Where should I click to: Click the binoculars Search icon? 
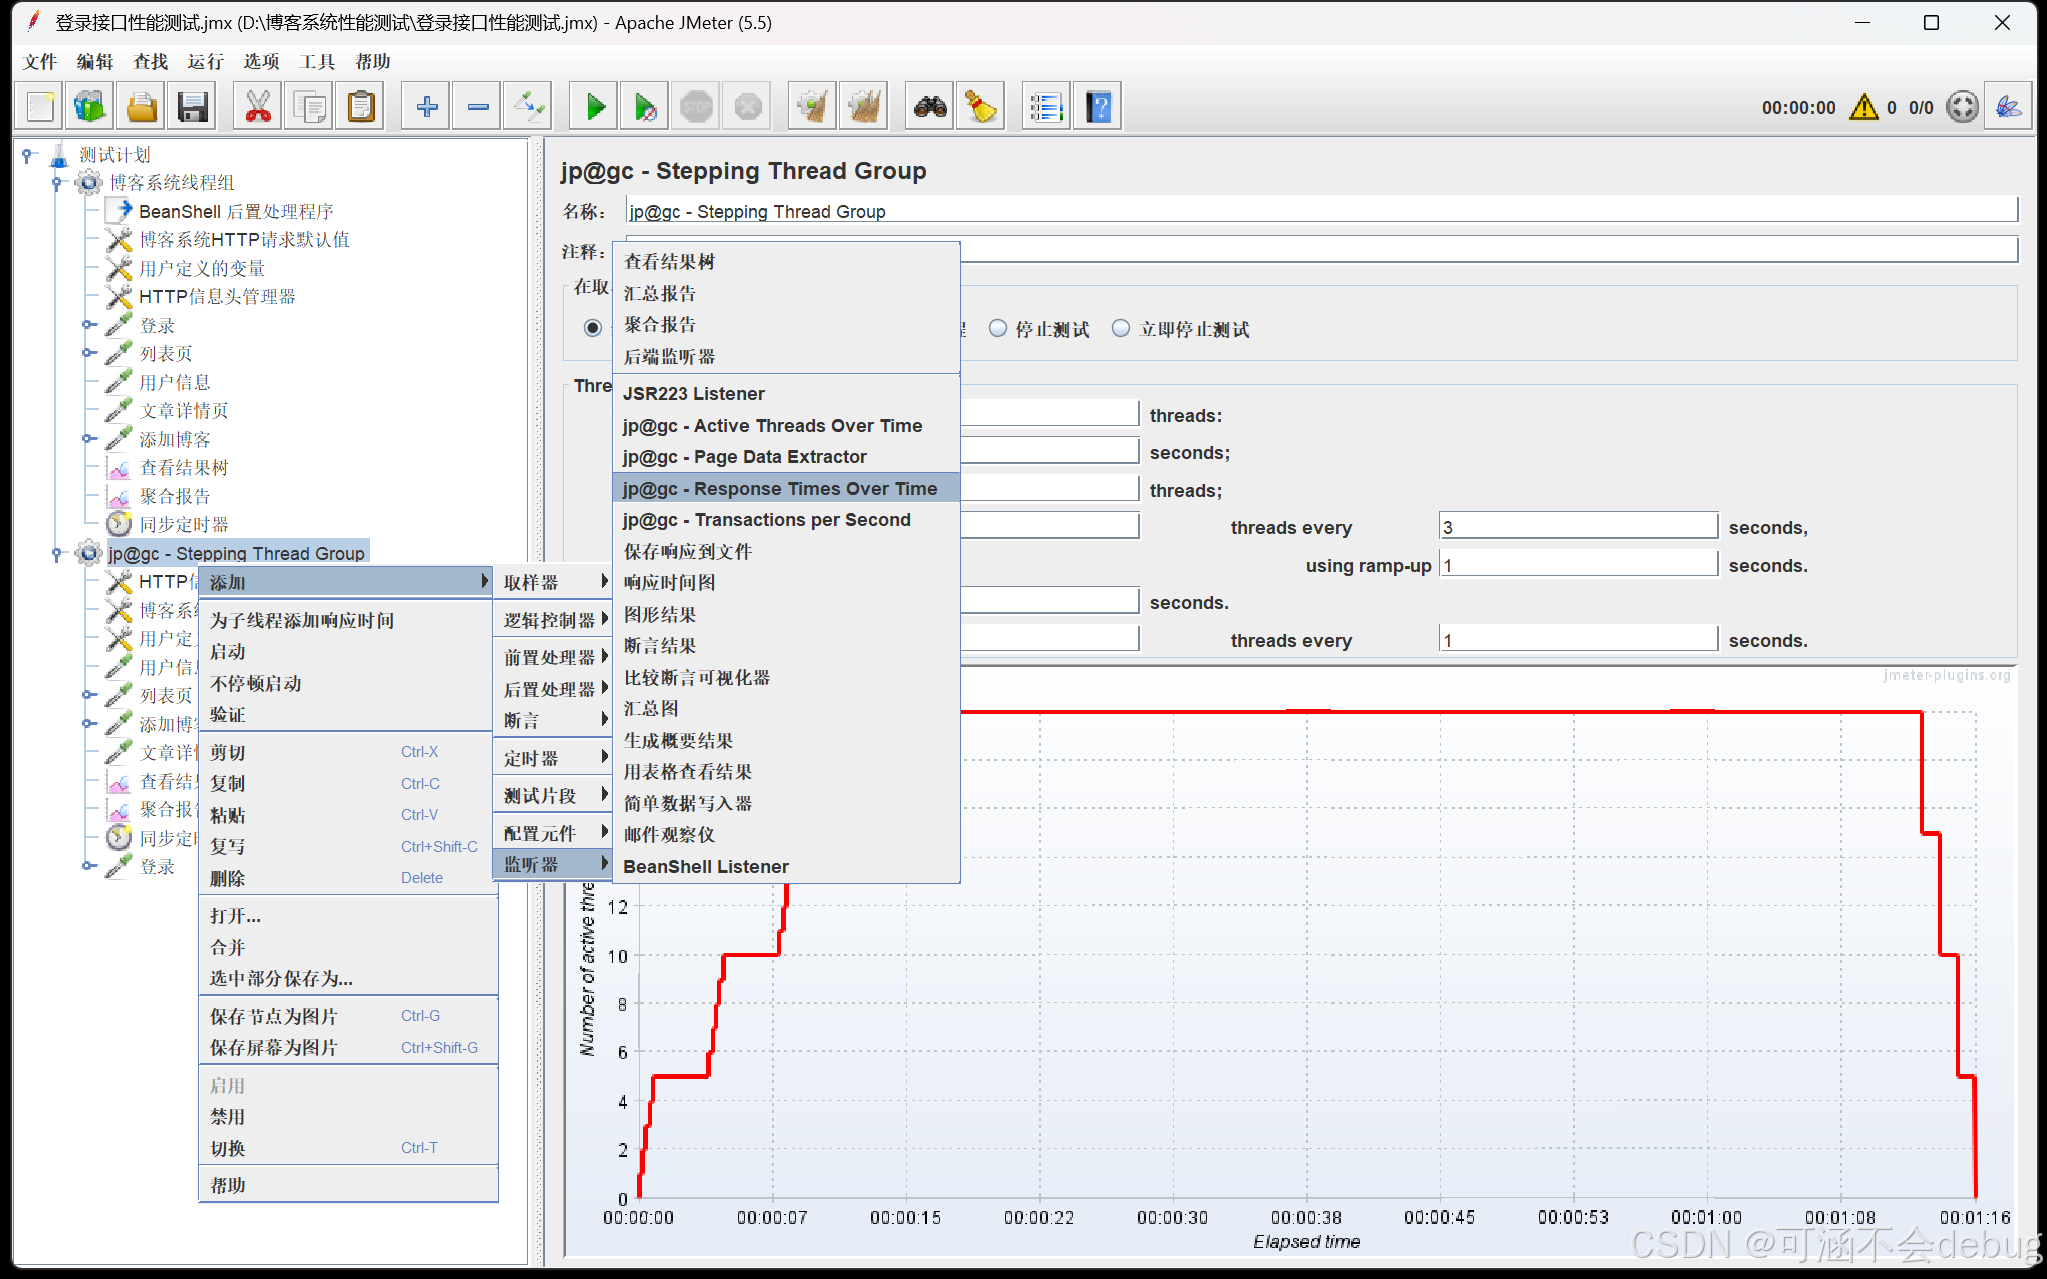(930, 107)
